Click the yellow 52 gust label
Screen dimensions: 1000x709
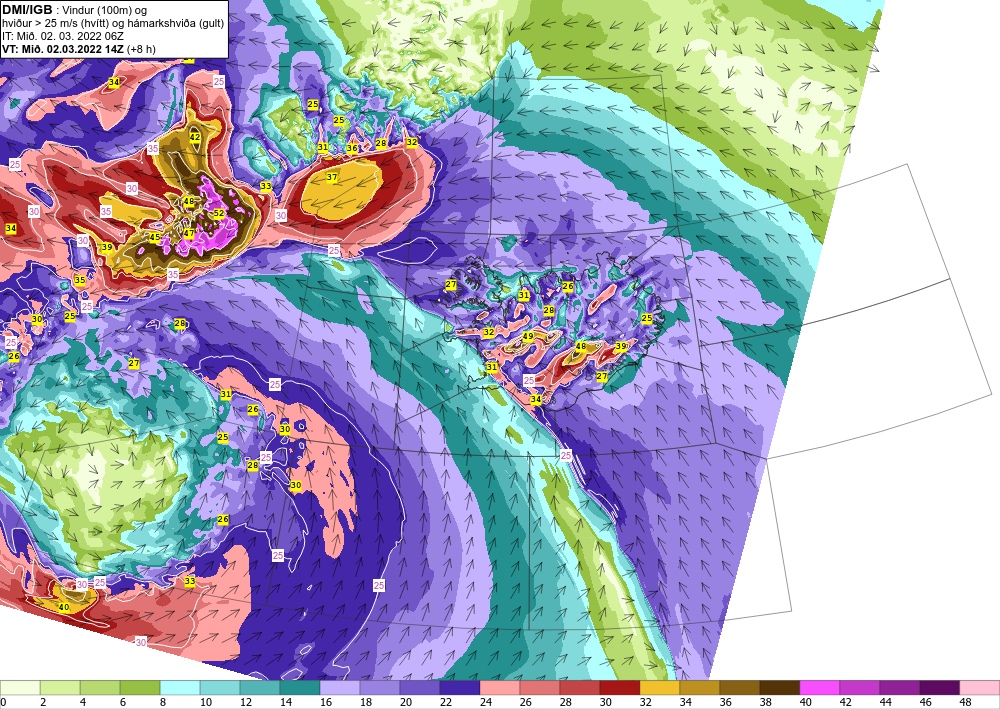tap(219, 214)
